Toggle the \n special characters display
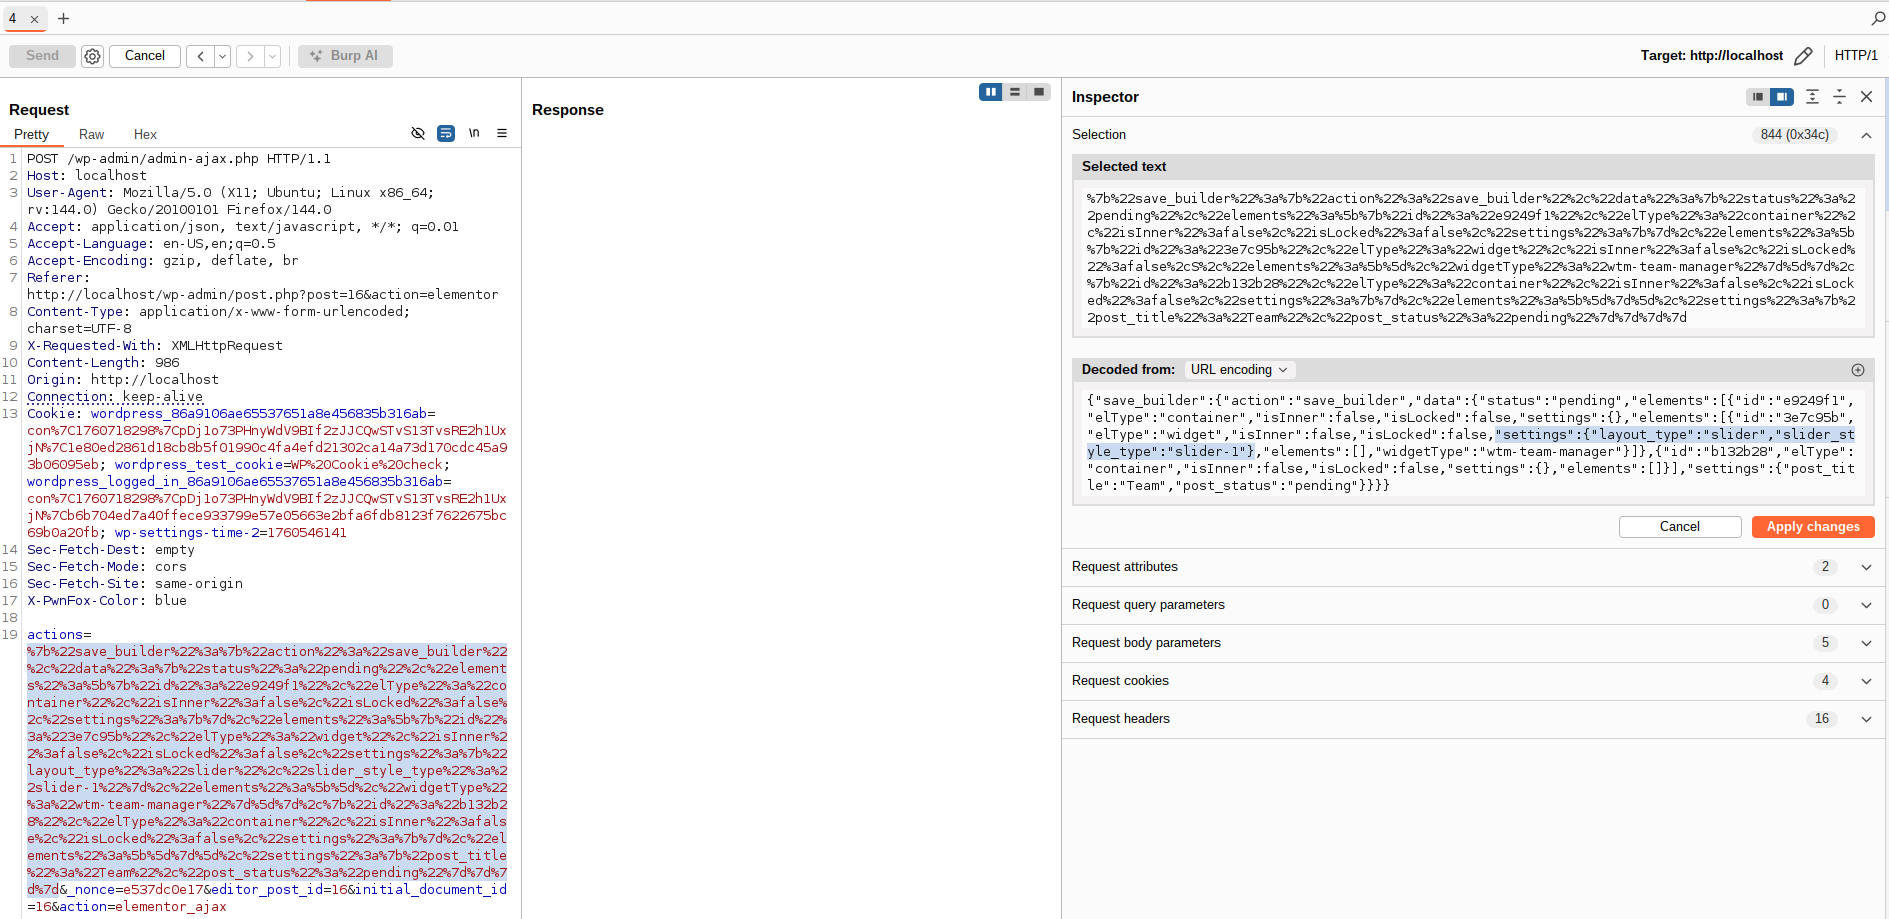1889x919 pixels. click(x=474, y=133)
